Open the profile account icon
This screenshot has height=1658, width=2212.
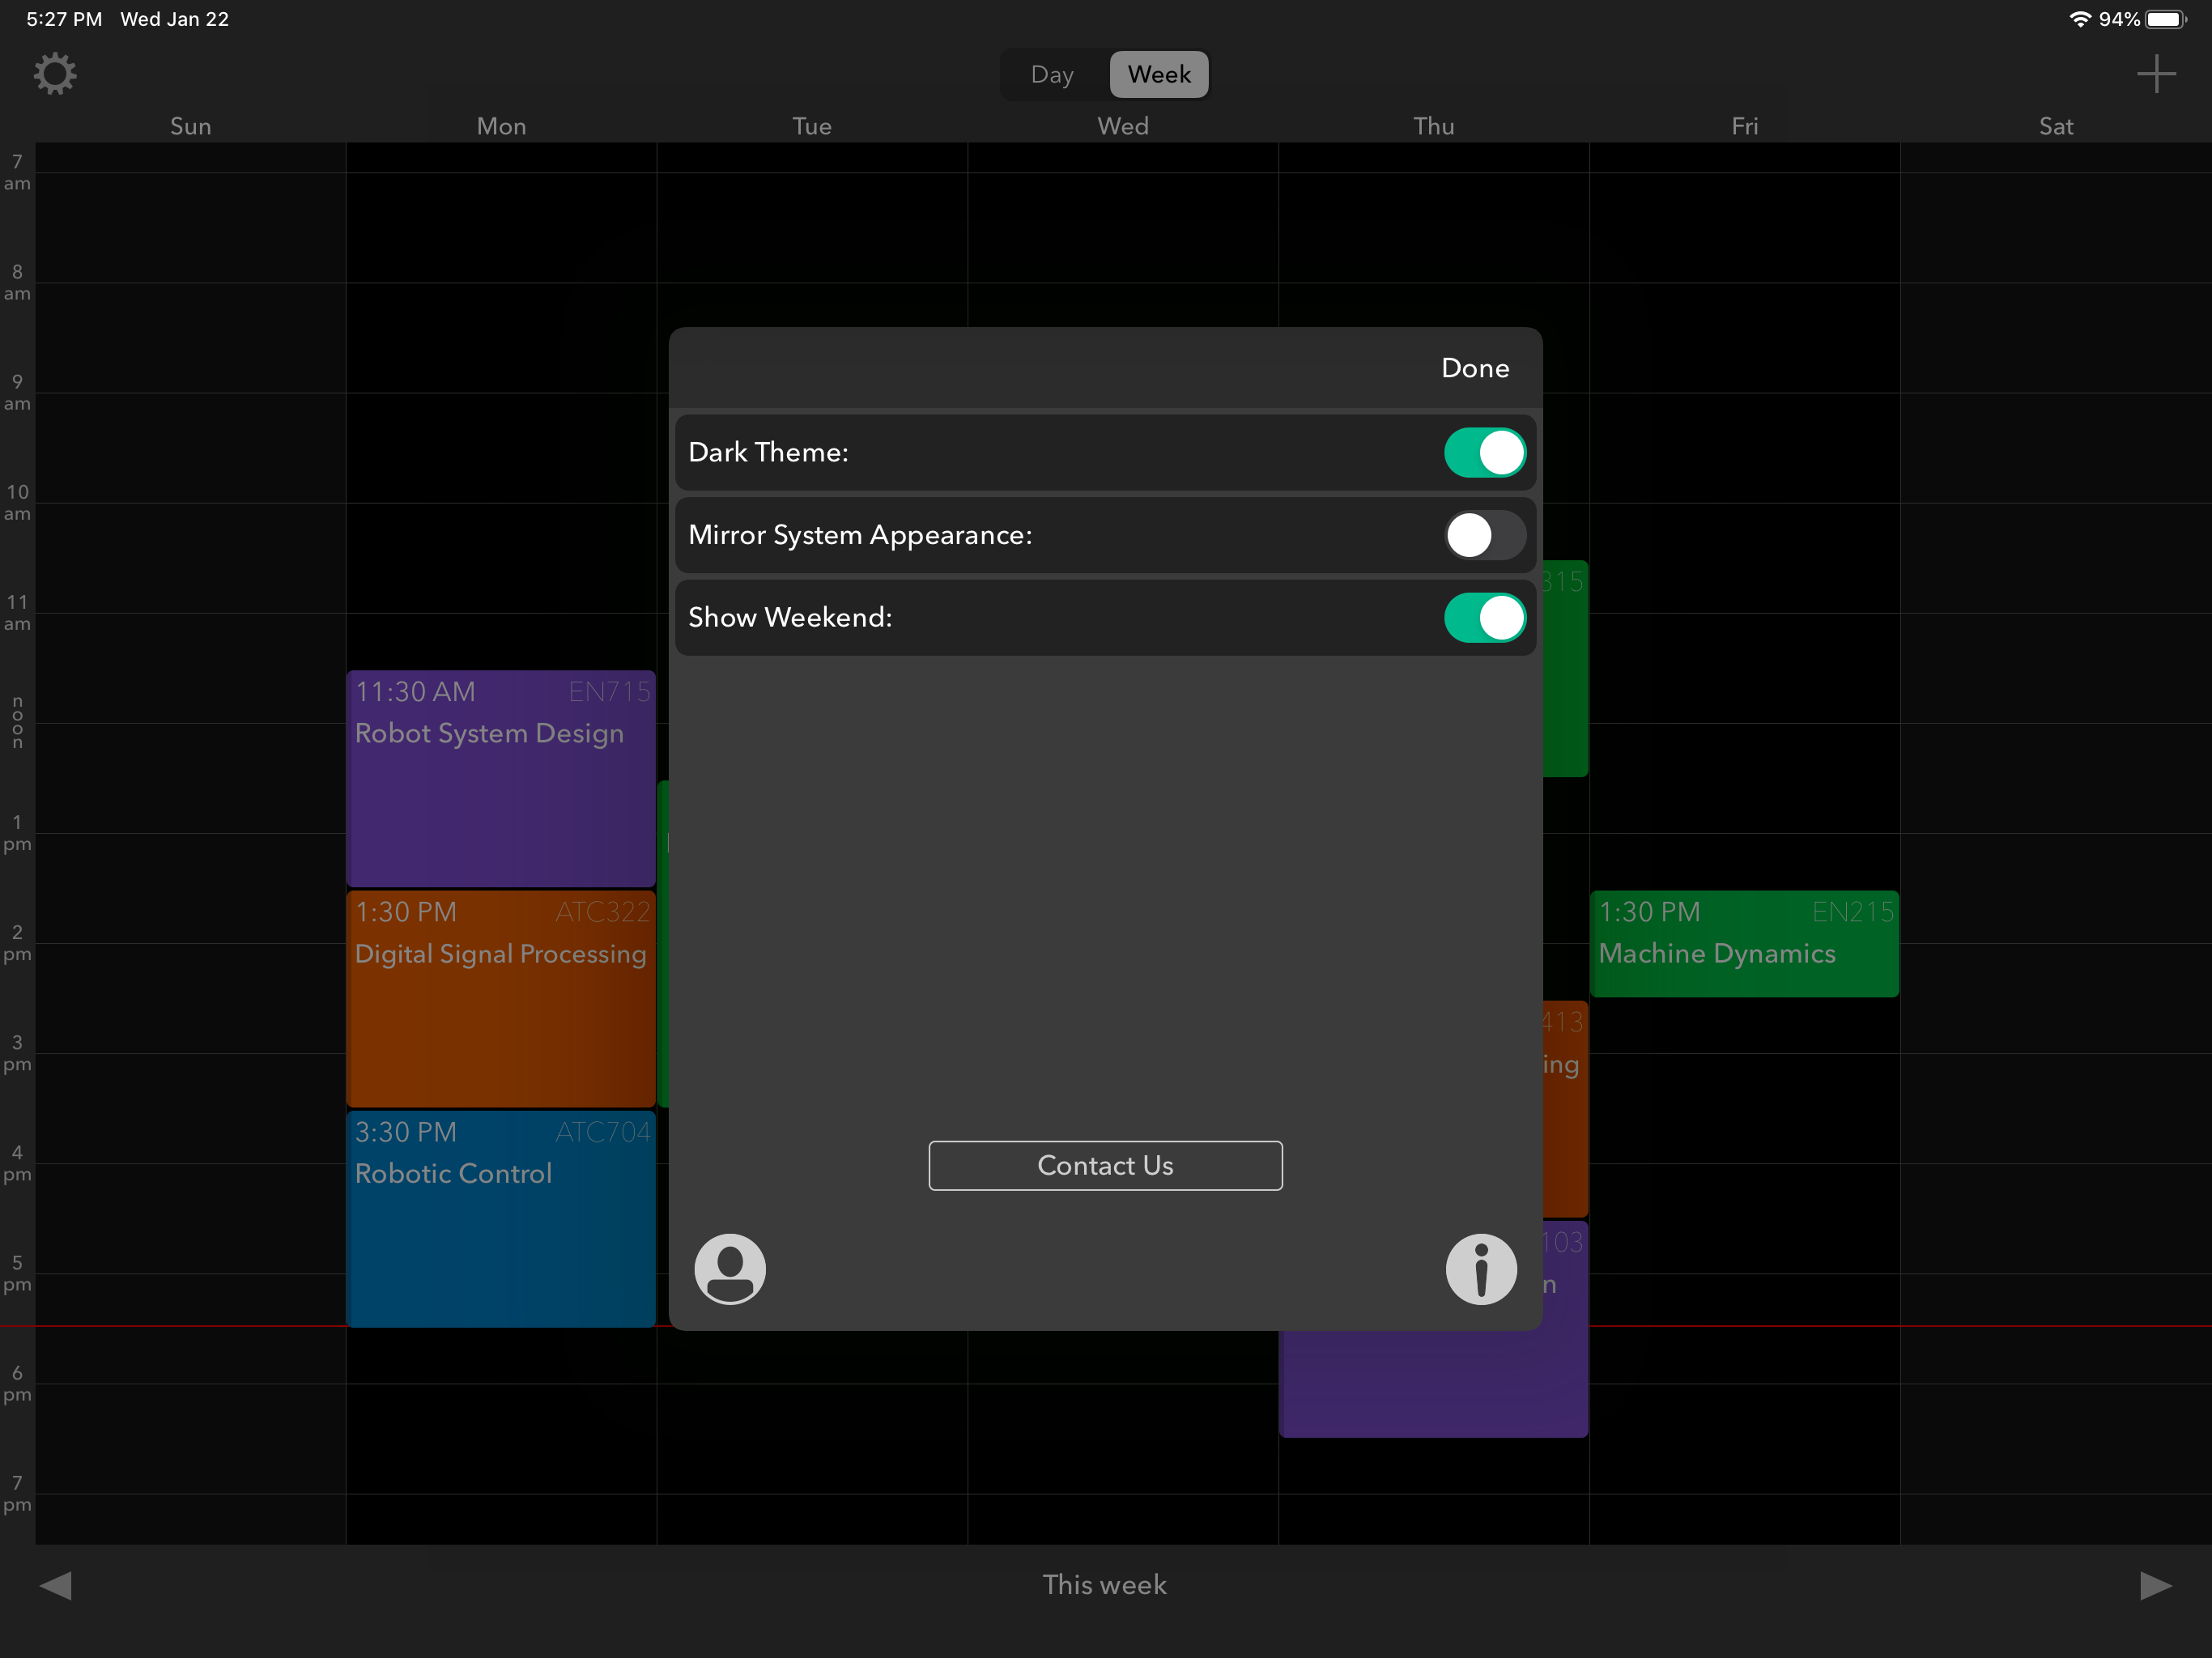pos(730,1268)
